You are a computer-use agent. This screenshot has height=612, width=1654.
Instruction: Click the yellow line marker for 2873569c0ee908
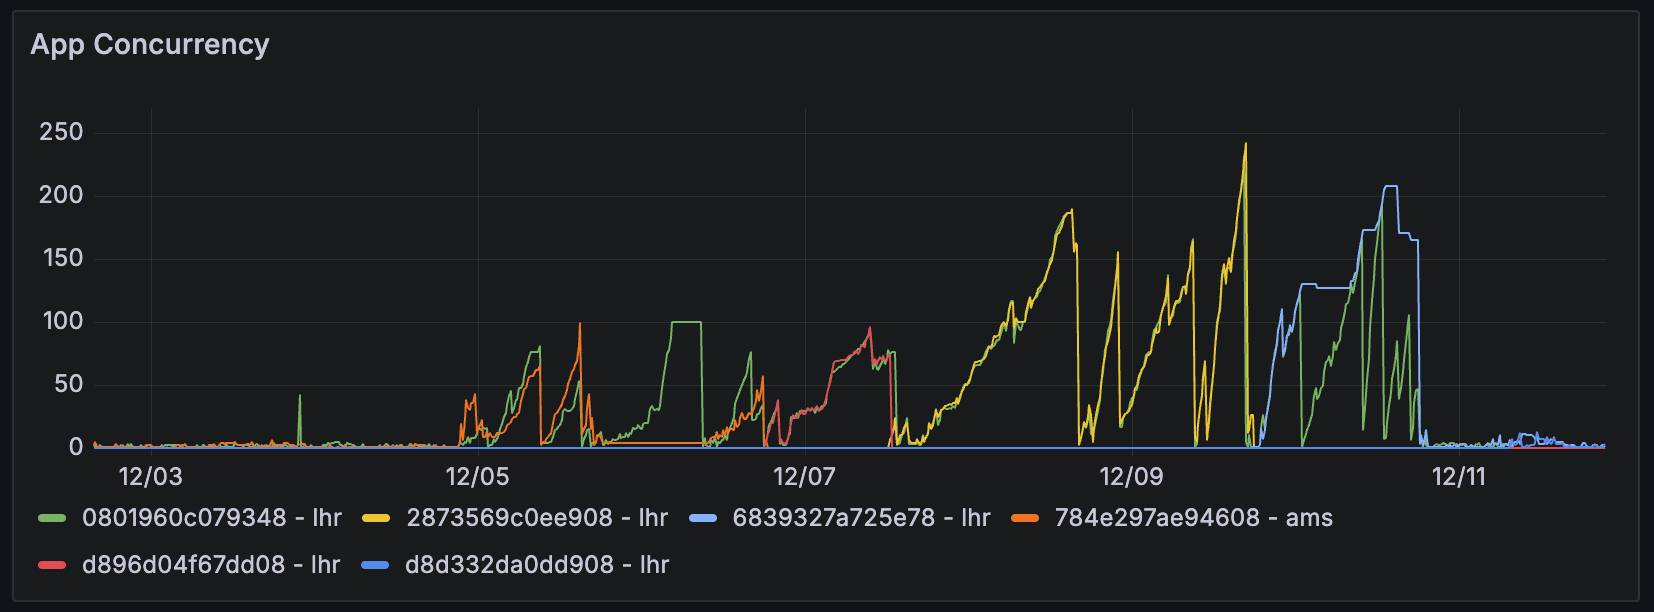click(376, 519)
